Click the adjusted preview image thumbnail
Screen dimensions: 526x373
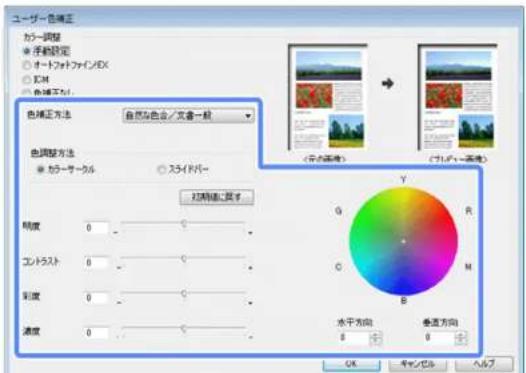458,97
